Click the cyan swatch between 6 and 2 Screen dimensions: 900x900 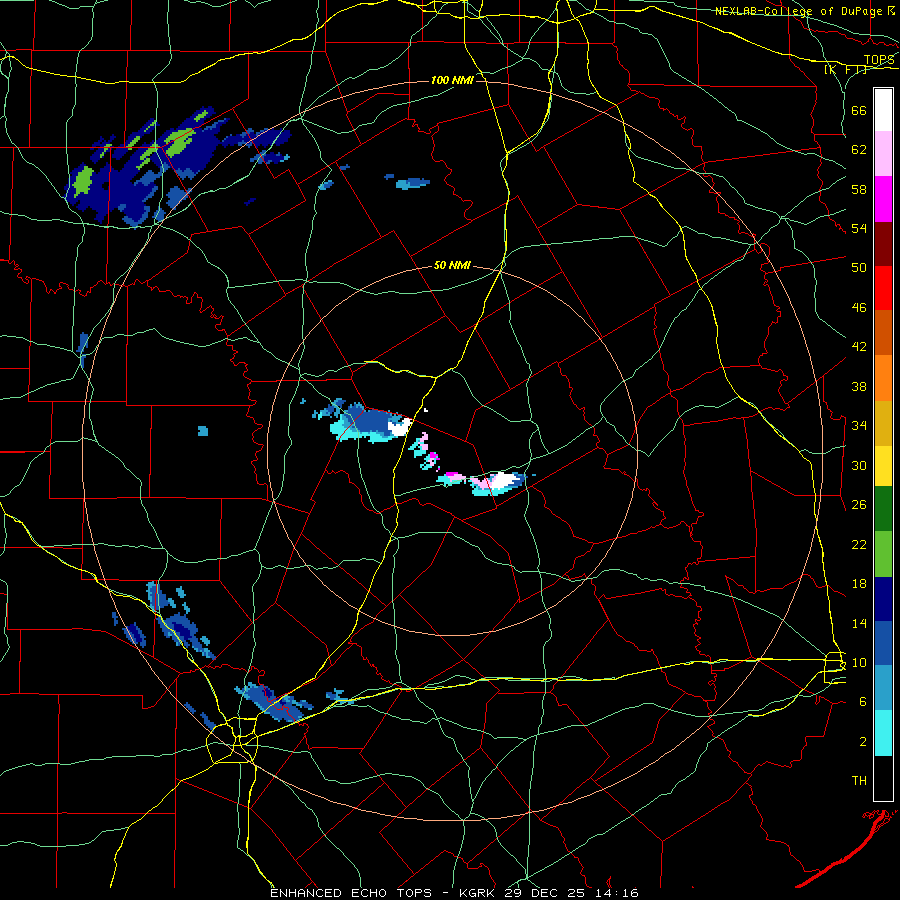click(883, 732)
